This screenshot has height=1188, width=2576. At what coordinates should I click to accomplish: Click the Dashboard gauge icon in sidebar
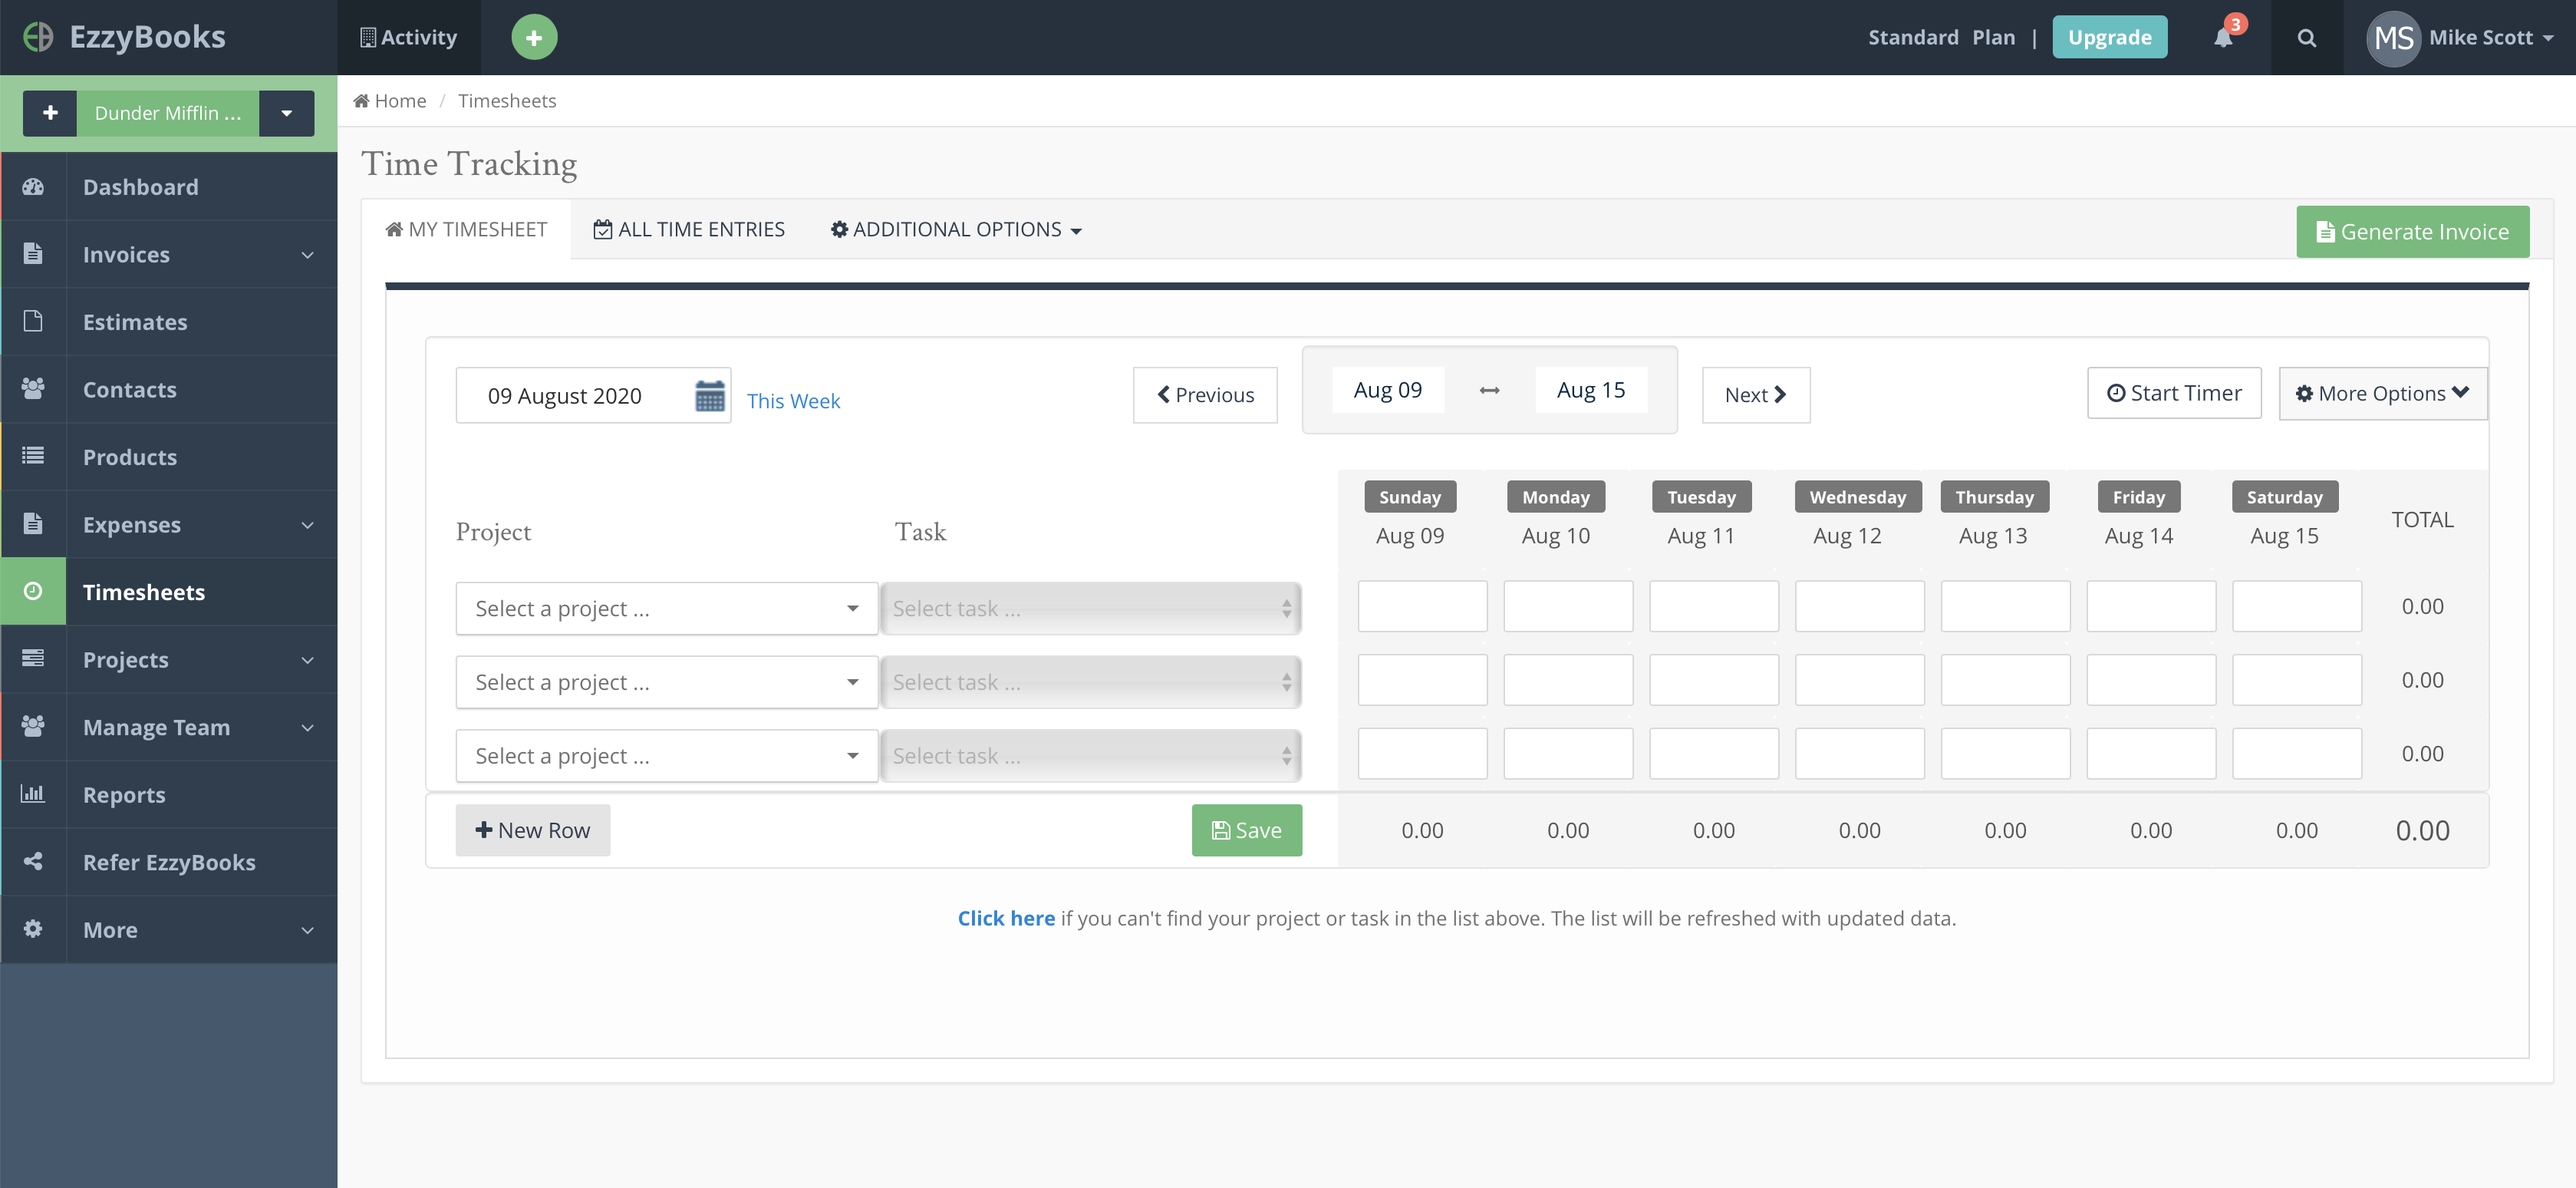[x=33, y=187]
